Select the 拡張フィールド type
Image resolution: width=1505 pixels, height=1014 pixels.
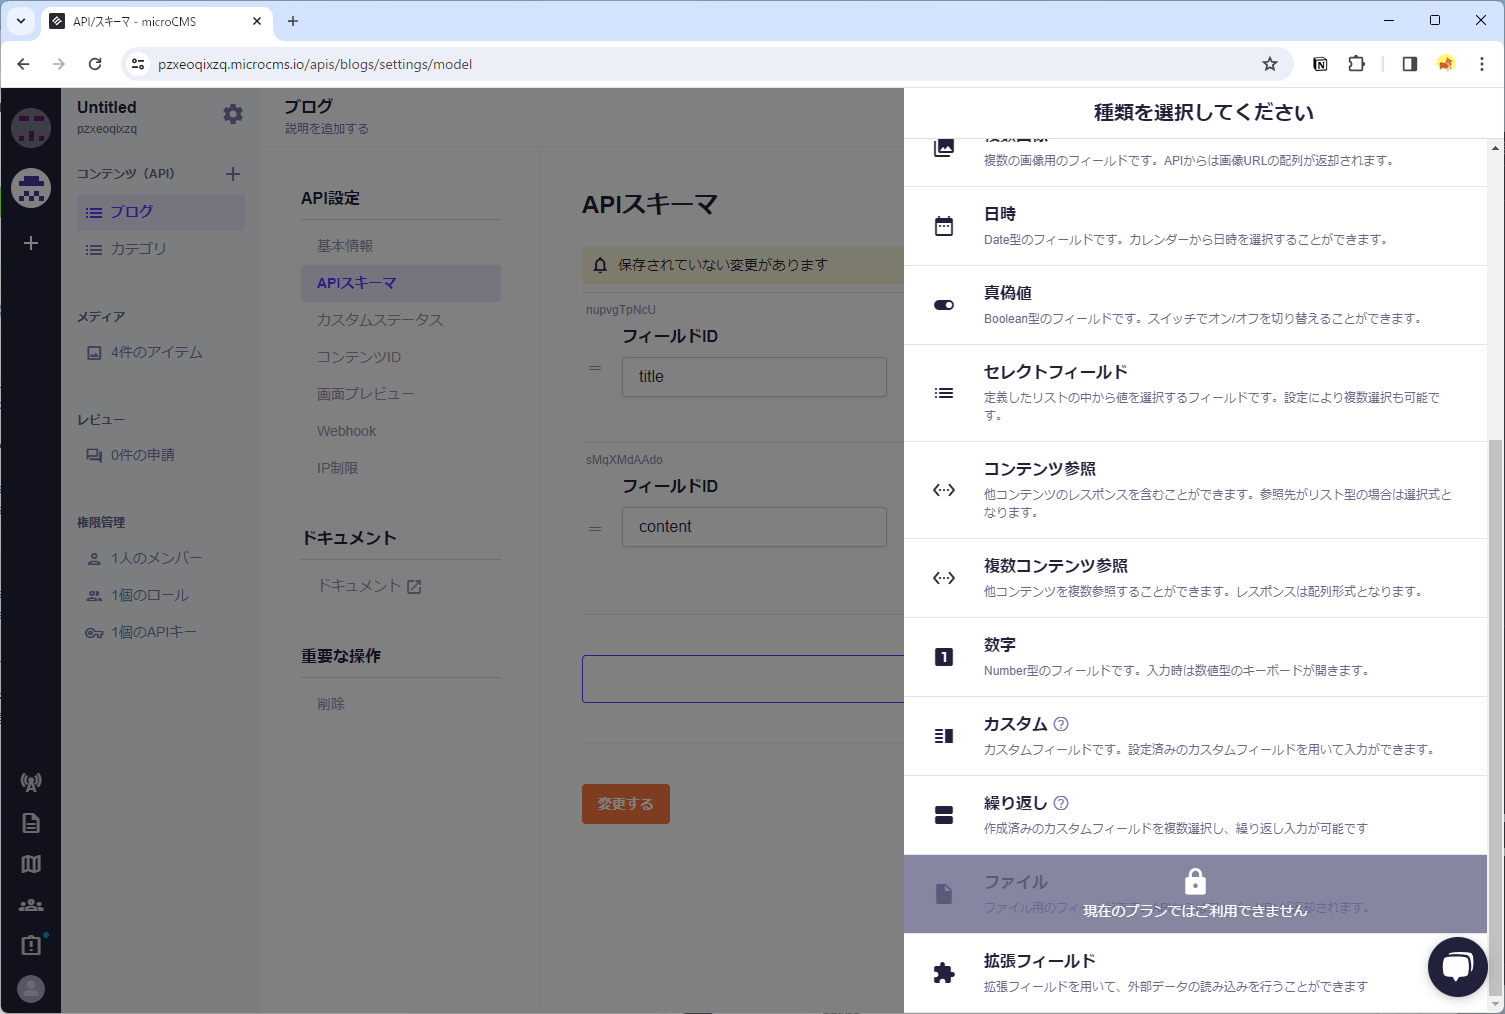(1195, 973)
